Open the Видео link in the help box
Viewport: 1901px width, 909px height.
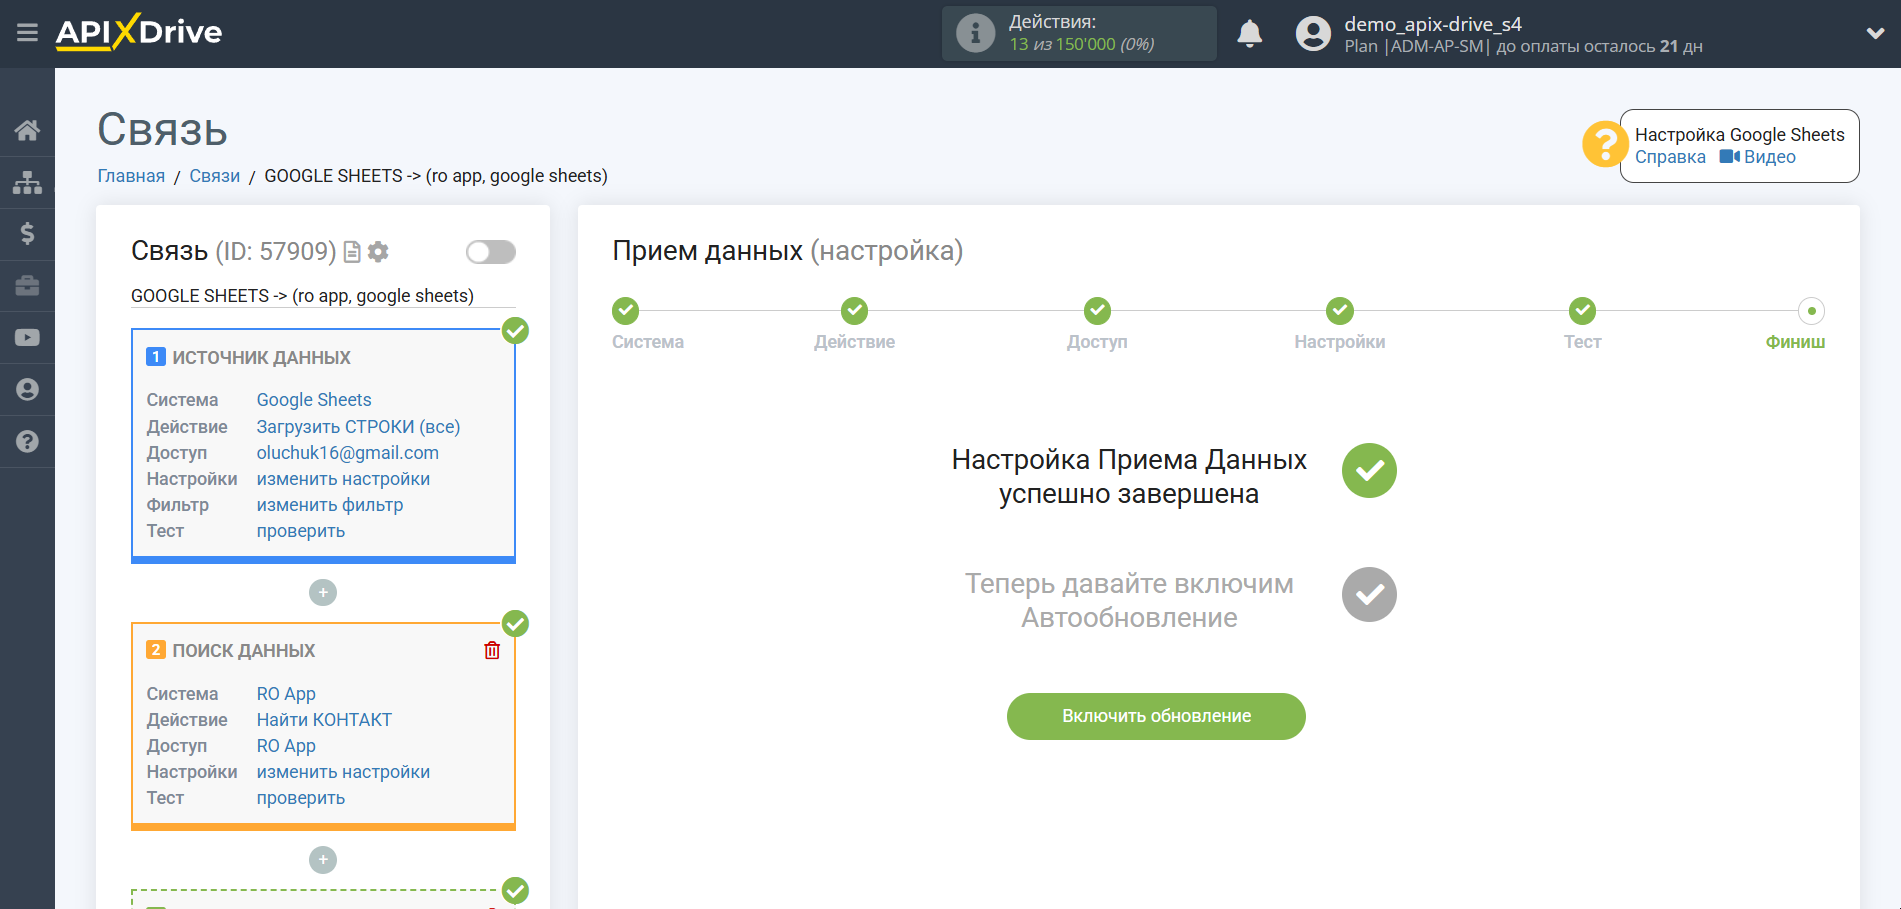tap(1766, 157)
